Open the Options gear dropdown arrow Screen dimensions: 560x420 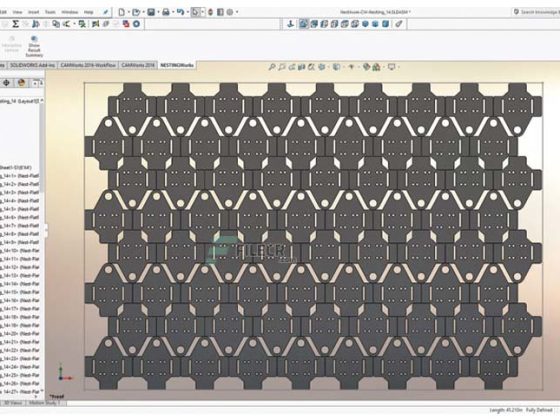[237, 12]
